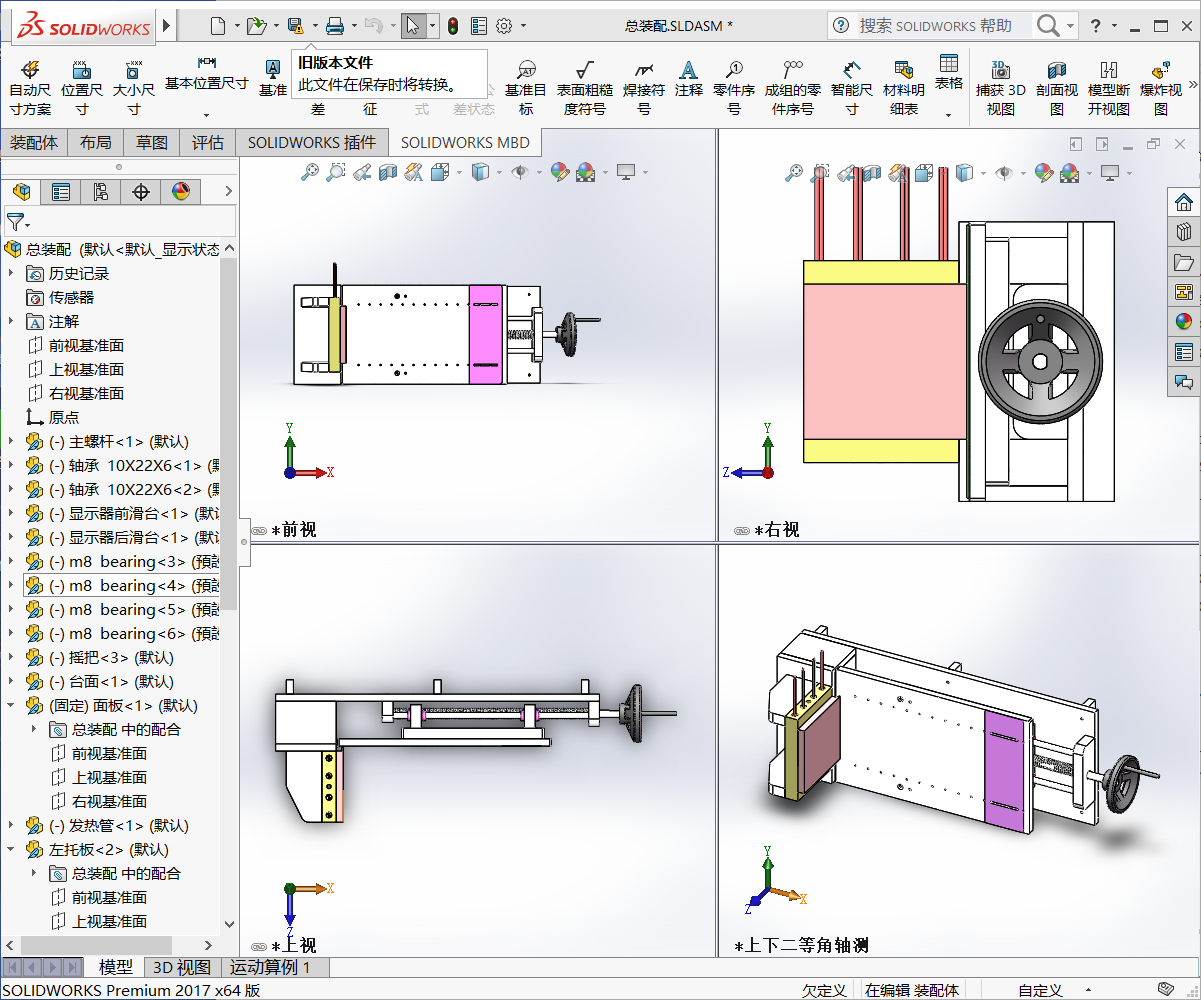Click Edit Appearance in the 前视 pane toolbar

click(x=559, y=172)
